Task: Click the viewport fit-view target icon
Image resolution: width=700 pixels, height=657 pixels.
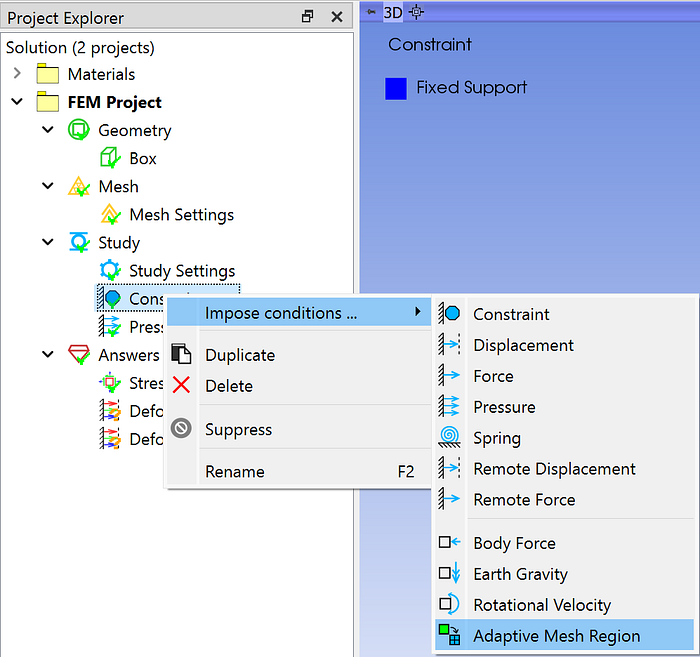Action: [x=416, y=12]
